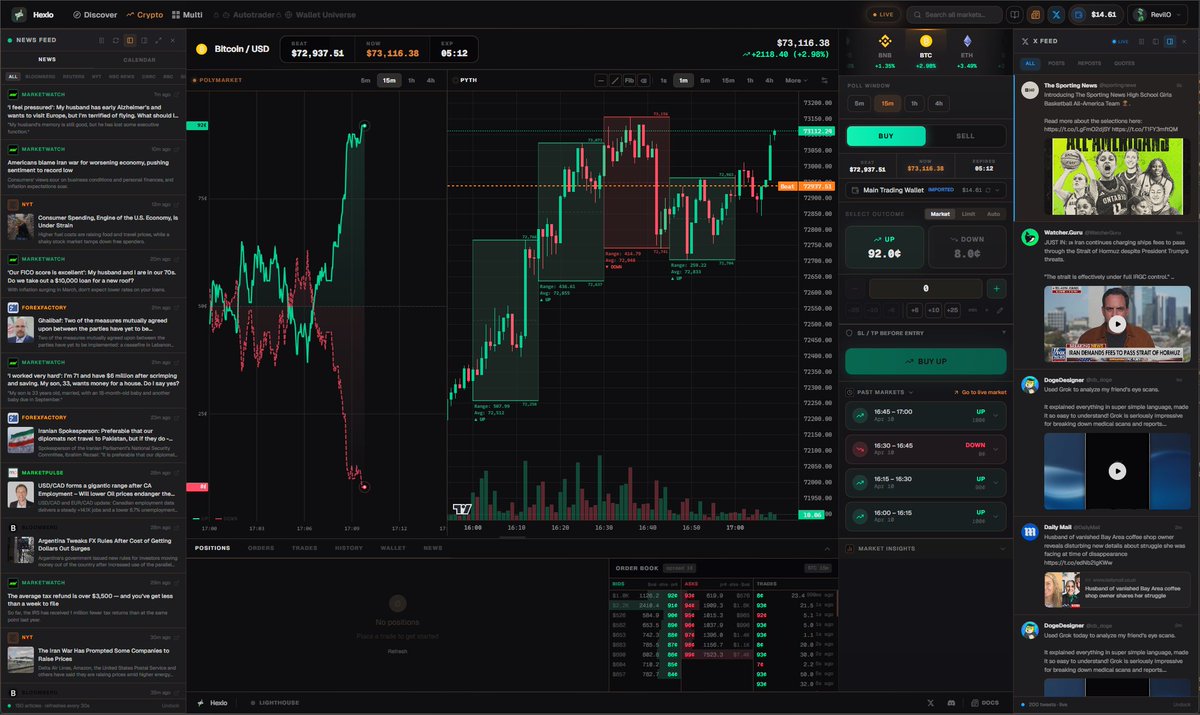Screen dimensions: 1200x715
Task: Select 1s interval on Pyth chart
Action: [663, 80]
